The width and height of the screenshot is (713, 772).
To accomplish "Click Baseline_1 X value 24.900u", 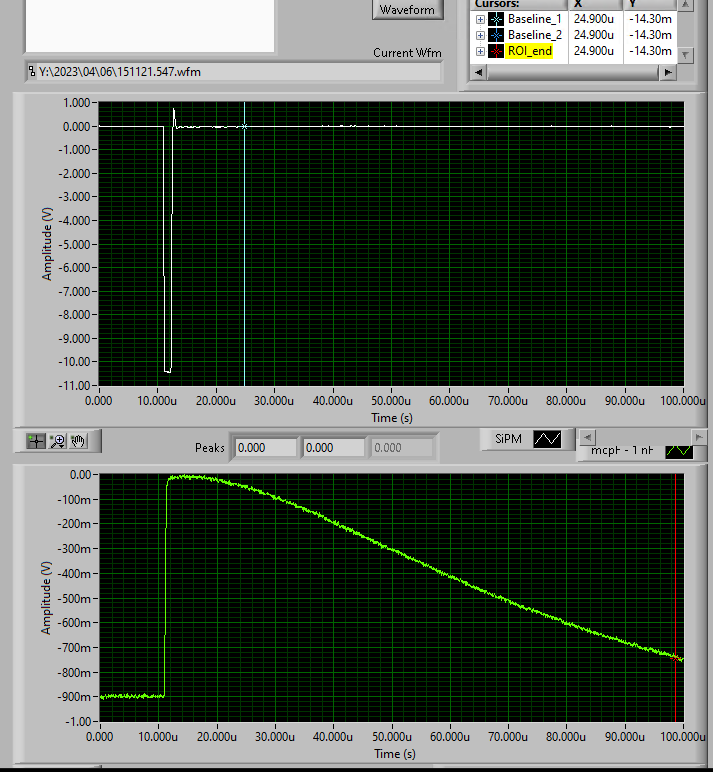I will tap(594, 19).
